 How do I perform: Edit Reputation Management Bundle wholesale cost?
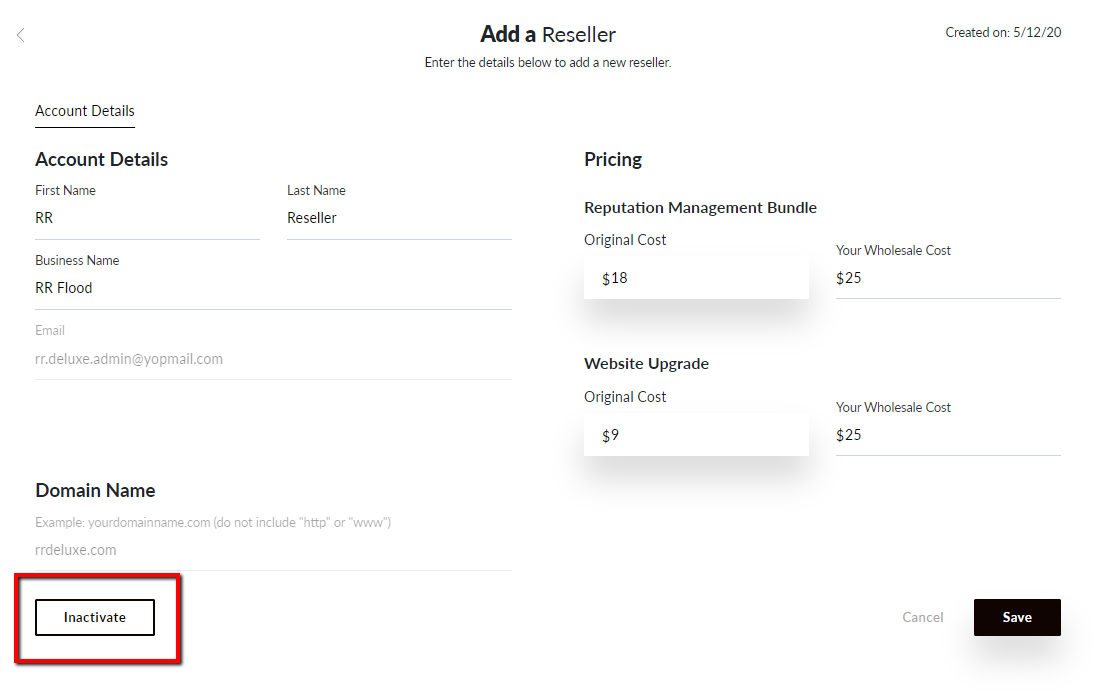point(948,278)
